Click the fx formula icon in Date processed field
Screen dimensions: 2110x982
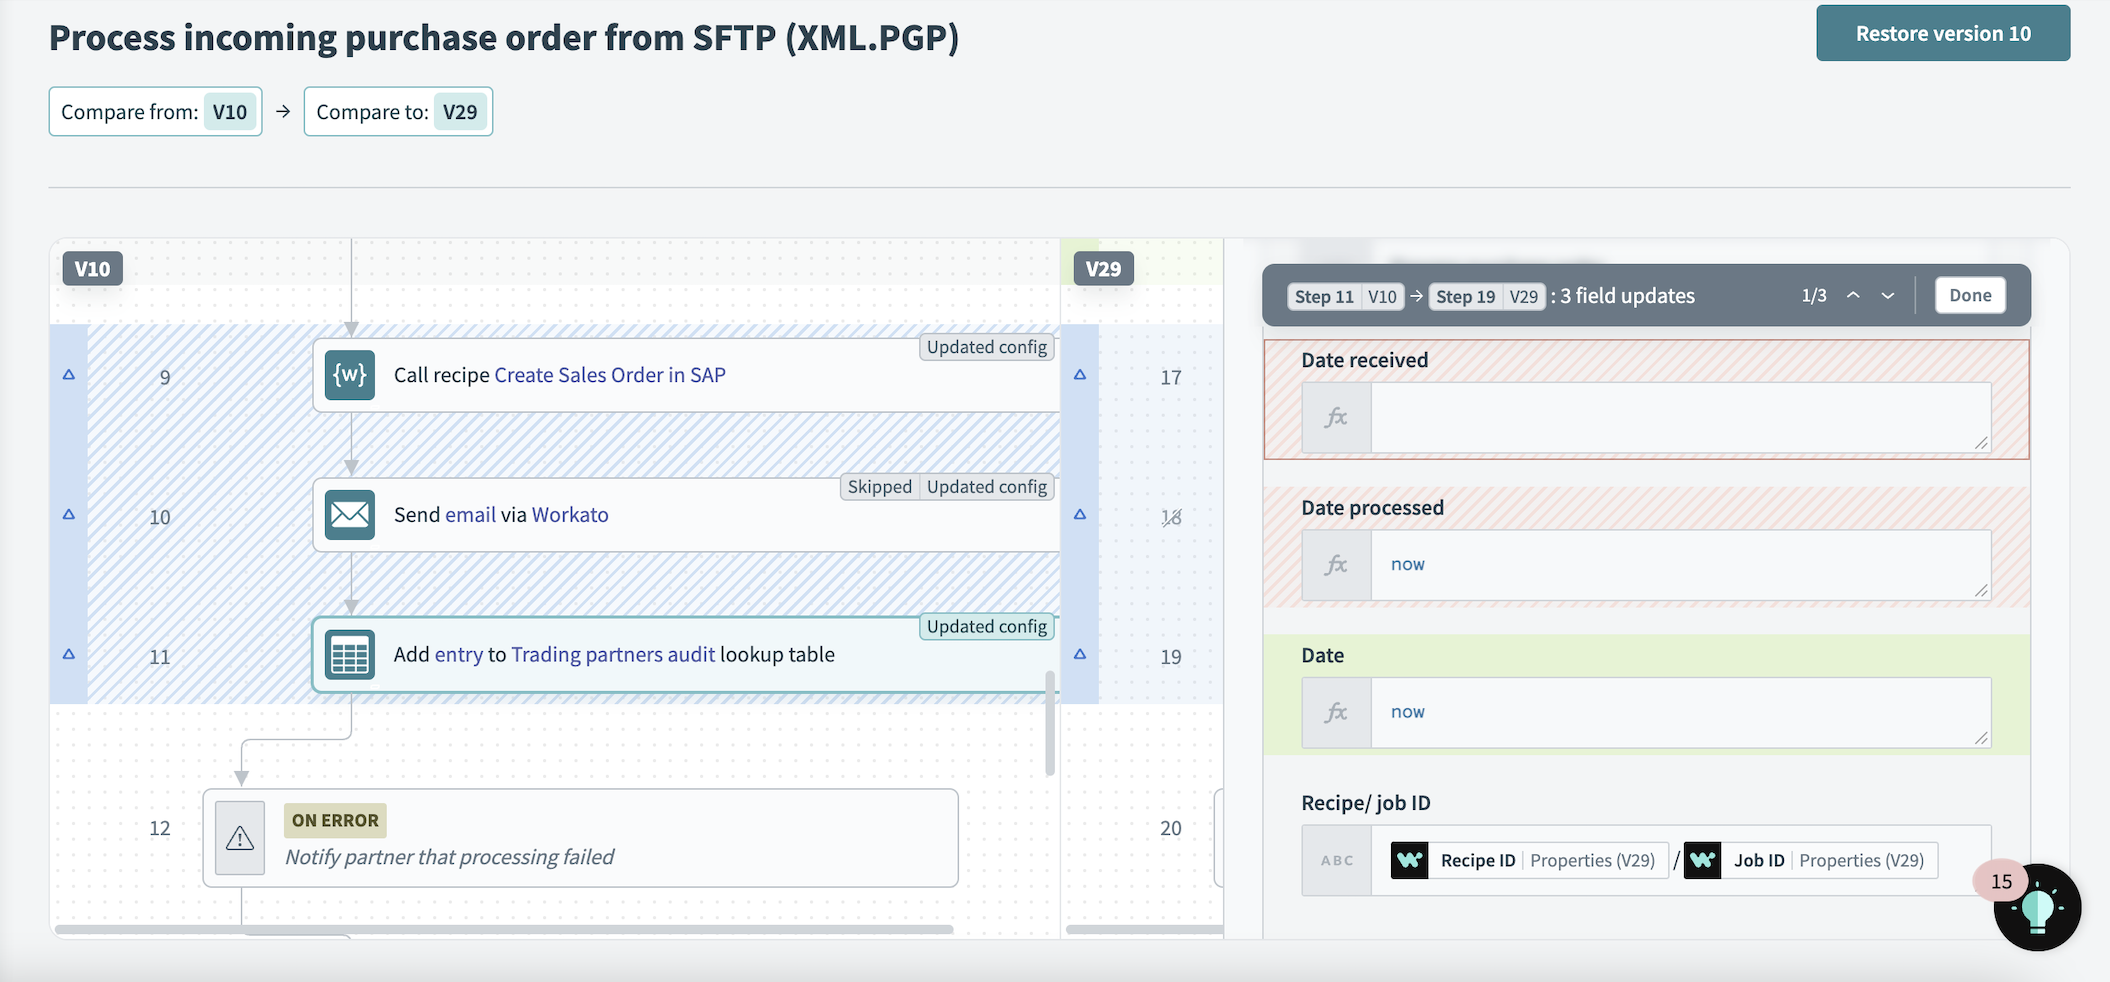1336,564
